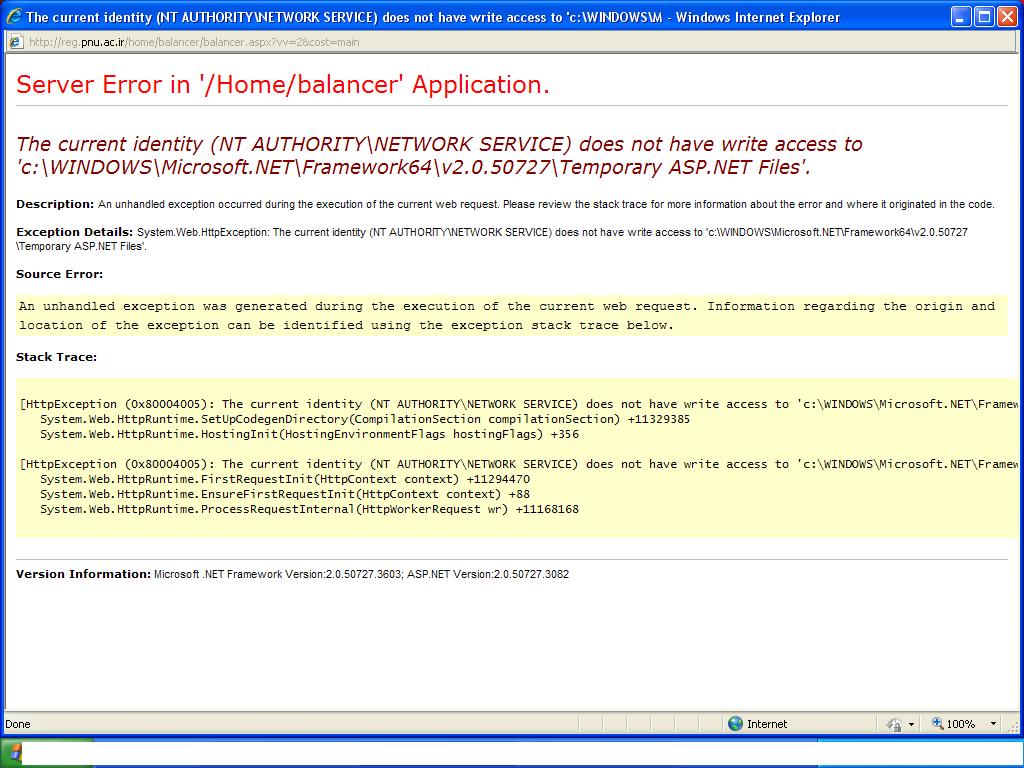The width and height of the screenshot is (1024, 768).
Task: Click the '100%' zoom level value
Action: [961, 724]
